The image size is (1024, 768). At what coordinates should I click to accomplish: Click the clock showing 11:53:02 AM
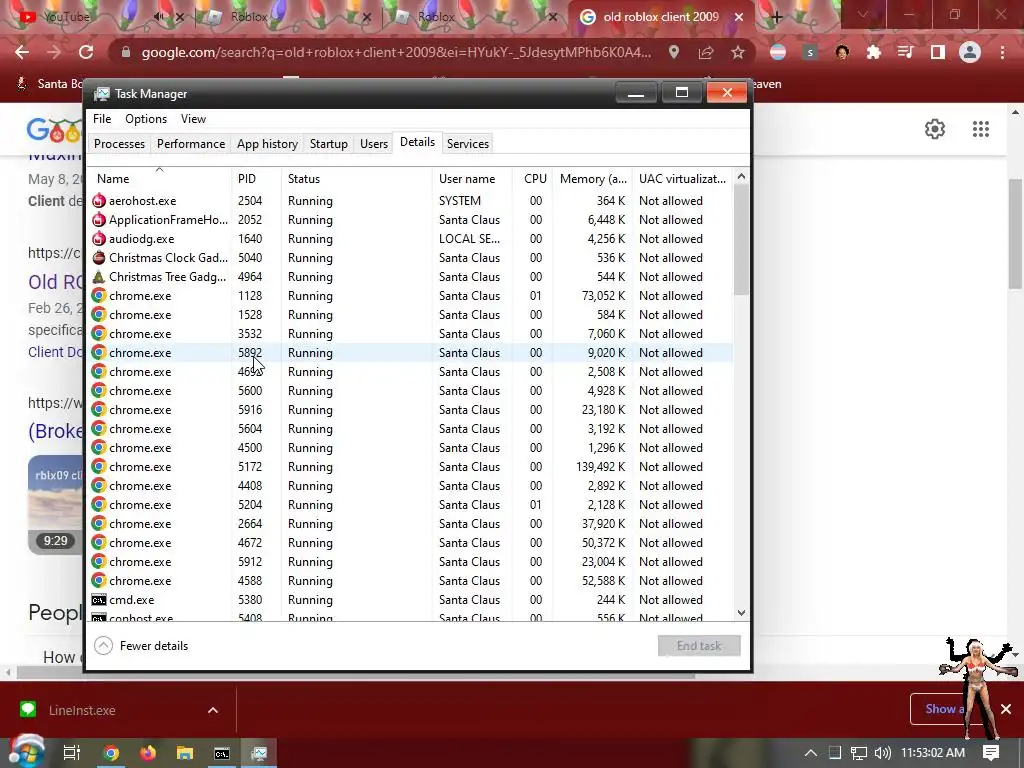click(933, 753)
